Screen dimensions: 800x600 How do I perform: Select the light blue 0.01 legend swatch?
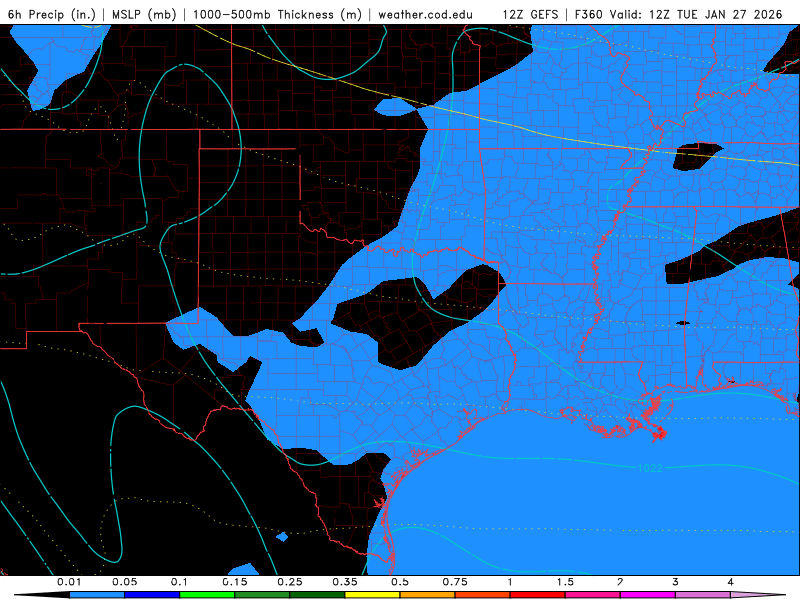point(97,595)
